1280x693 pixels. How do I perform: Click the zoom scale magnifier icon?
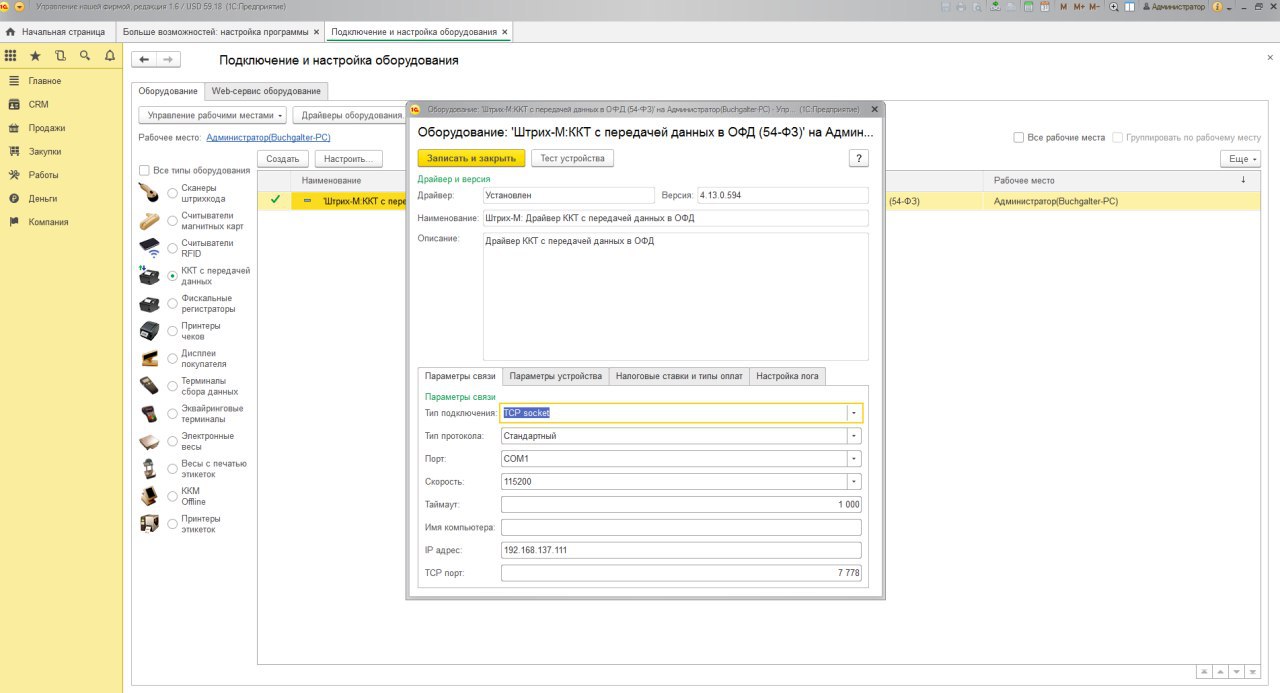(1114, 6)
